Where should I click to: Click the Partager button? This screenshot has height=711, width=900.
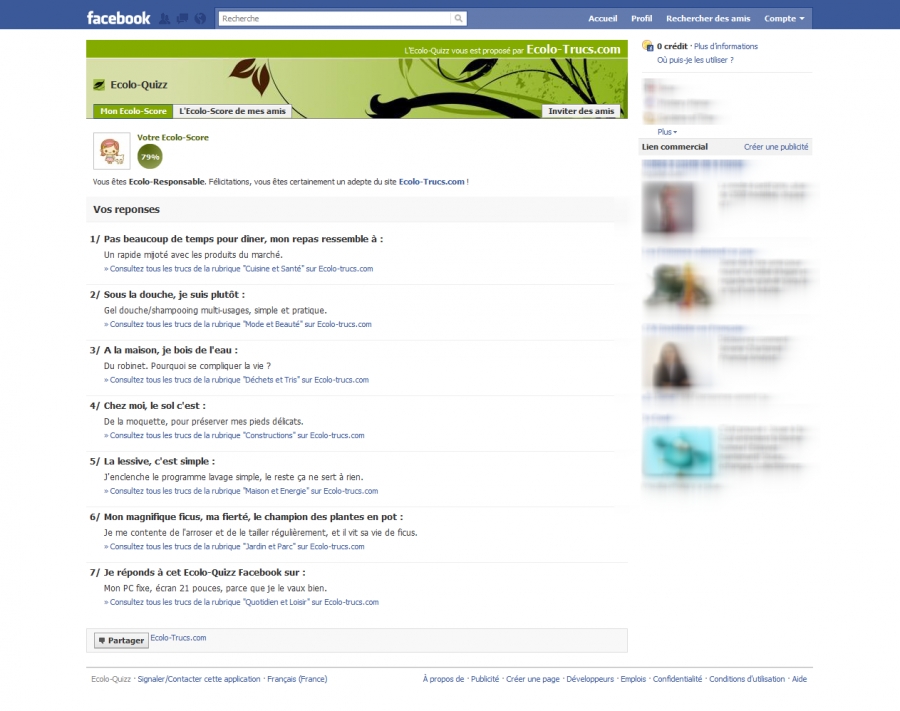tap(121, 640)
